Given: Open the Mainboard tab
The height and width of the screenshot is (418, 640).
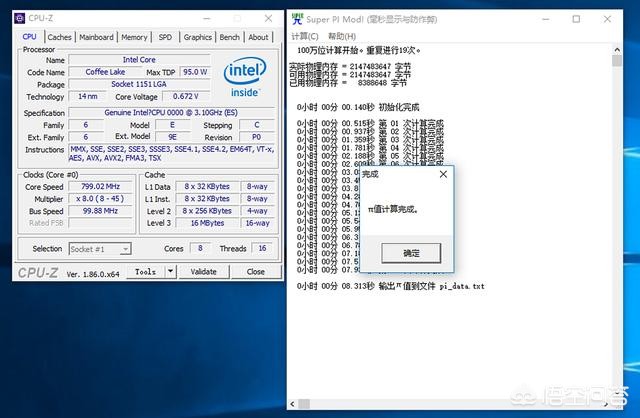Looking at the screenshot, I should coord(96,37).
